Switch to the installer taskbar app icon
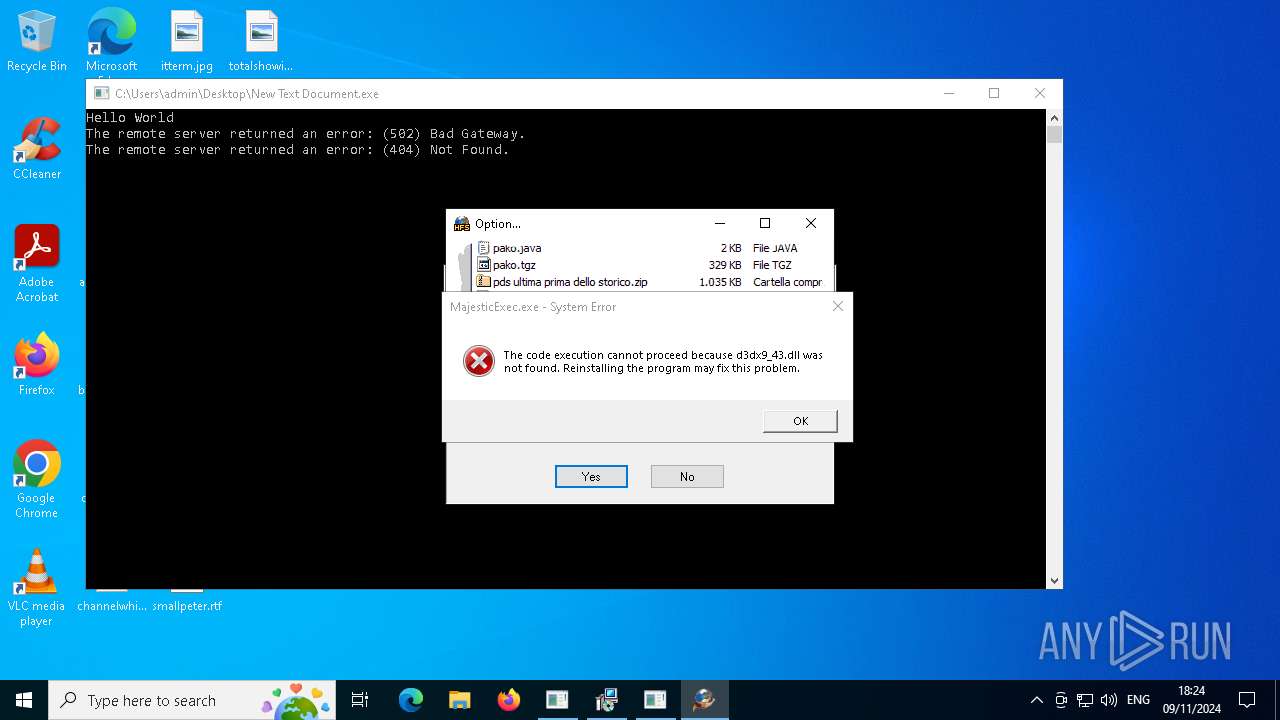The image size is (1280, 720). (x=606, y=700)
